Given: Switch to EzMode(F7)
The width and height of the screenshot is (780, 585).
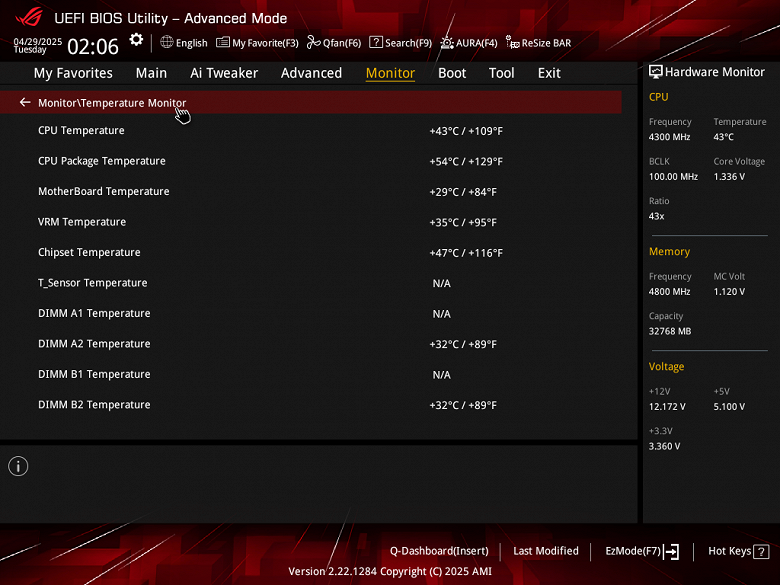Looking at the screenshot, I should pos(642,551).
